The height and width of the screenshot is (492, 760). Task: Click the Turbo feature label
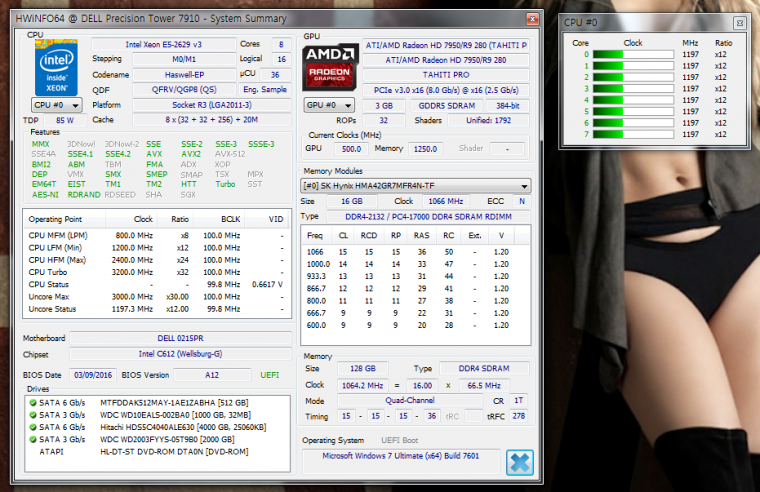[225, 184]
